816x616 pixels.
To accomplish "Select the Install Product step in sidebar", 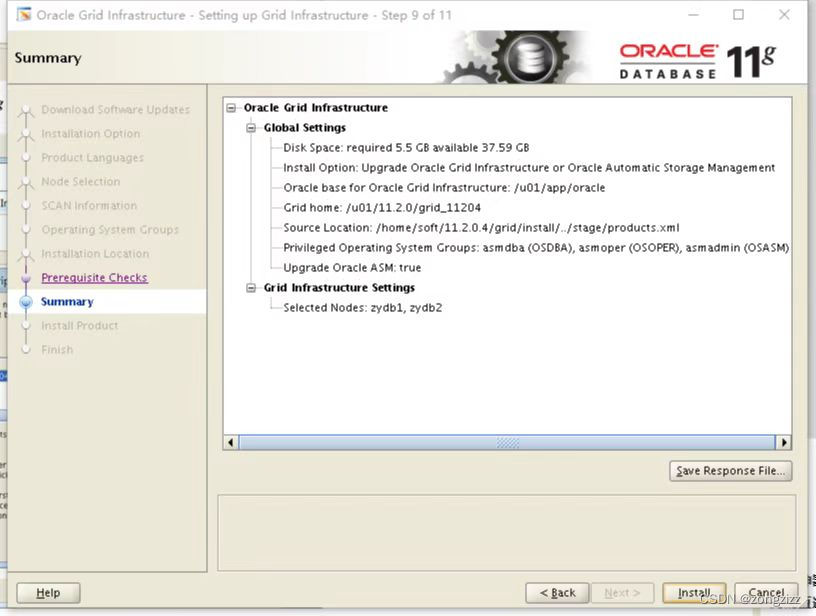I will click(x=79, y=325).
